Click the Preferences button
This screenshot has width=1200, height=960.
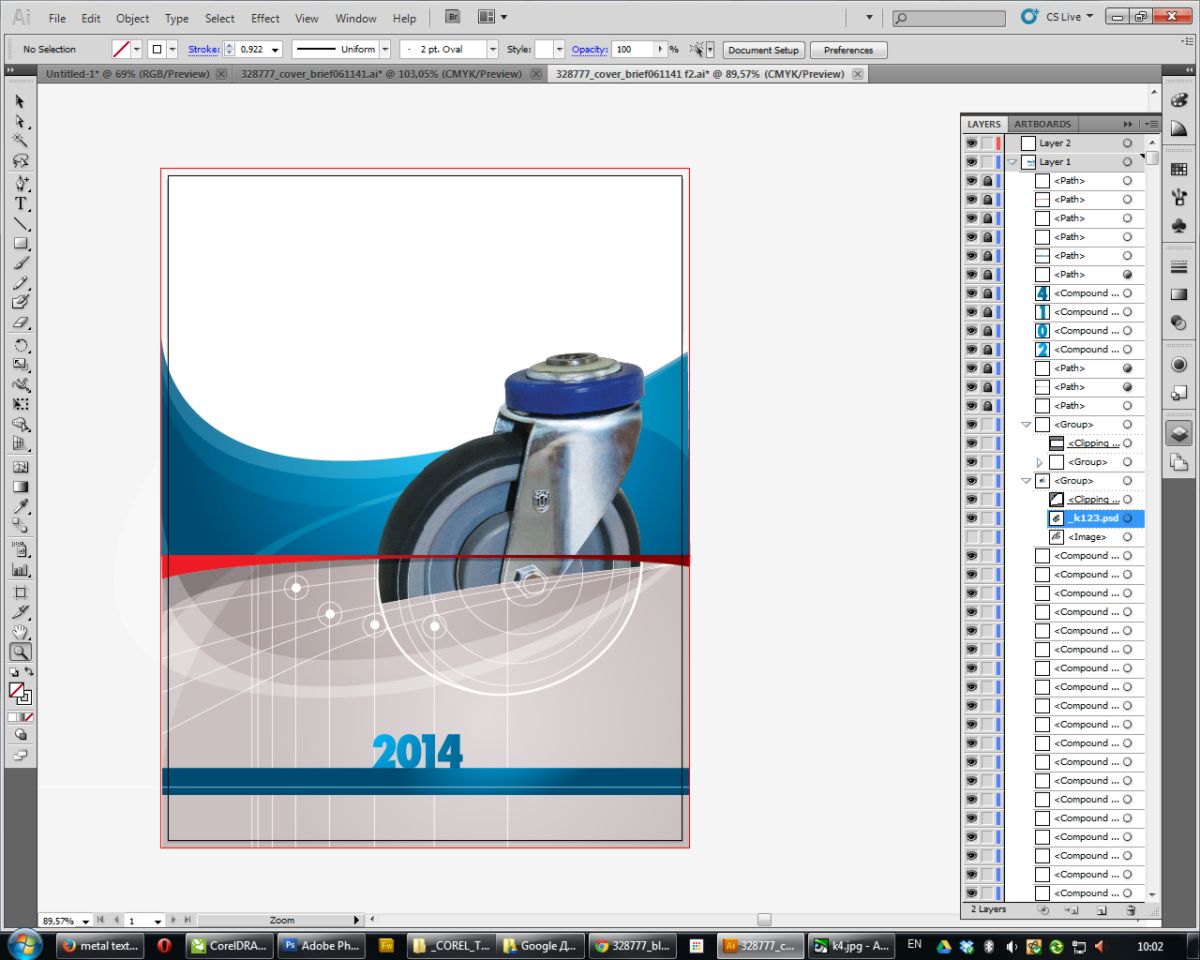(x=848, y=49)
